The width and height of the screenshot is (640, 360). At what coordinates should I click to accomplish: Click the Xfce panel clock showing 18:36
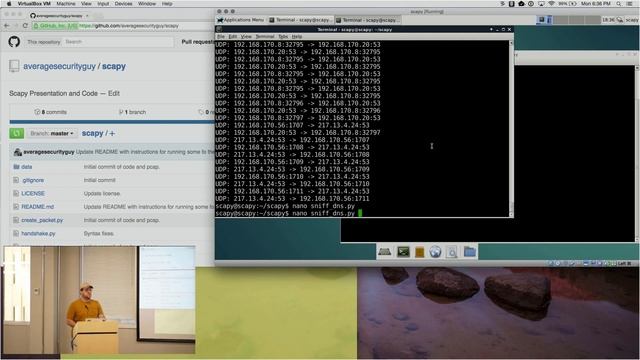608,20
